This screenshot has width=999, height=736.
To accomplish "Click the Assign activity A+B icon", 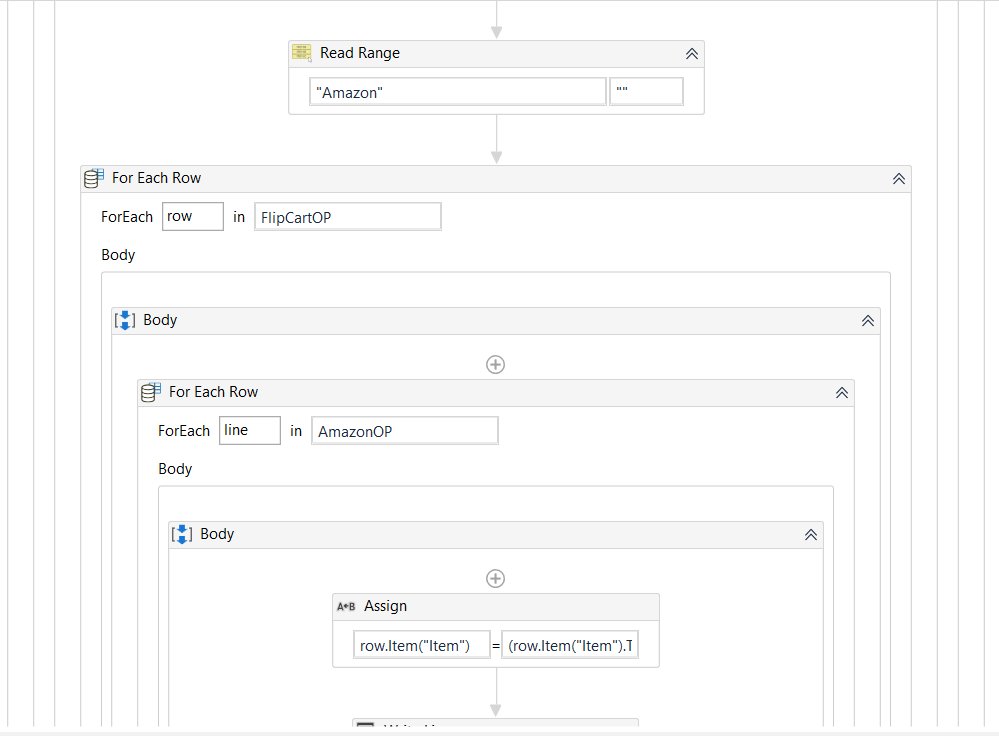I will (346, 606).
